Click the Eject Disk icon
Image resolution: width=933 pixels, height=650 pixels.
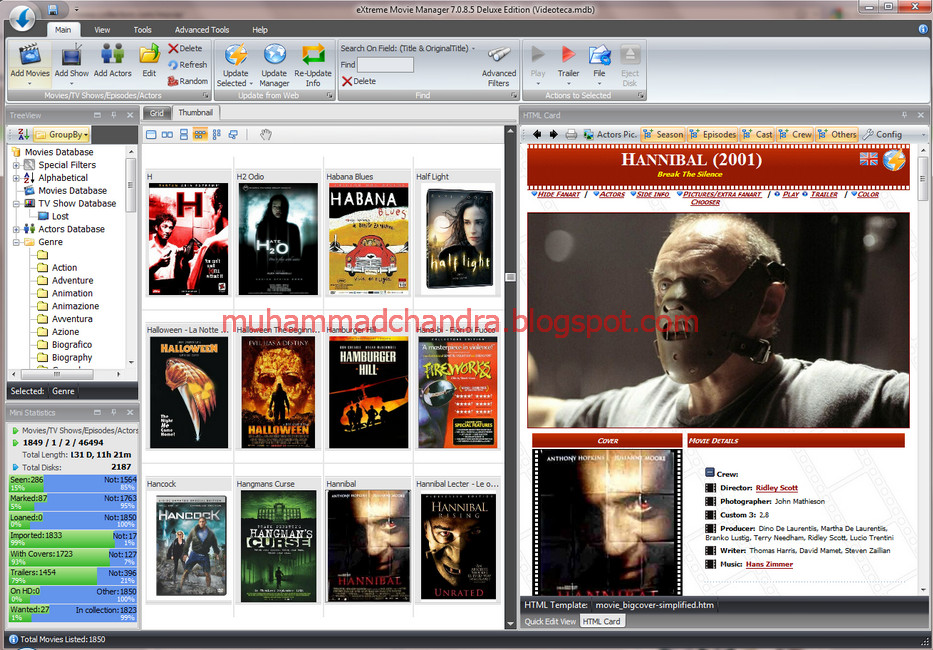[x=630, y=55]
